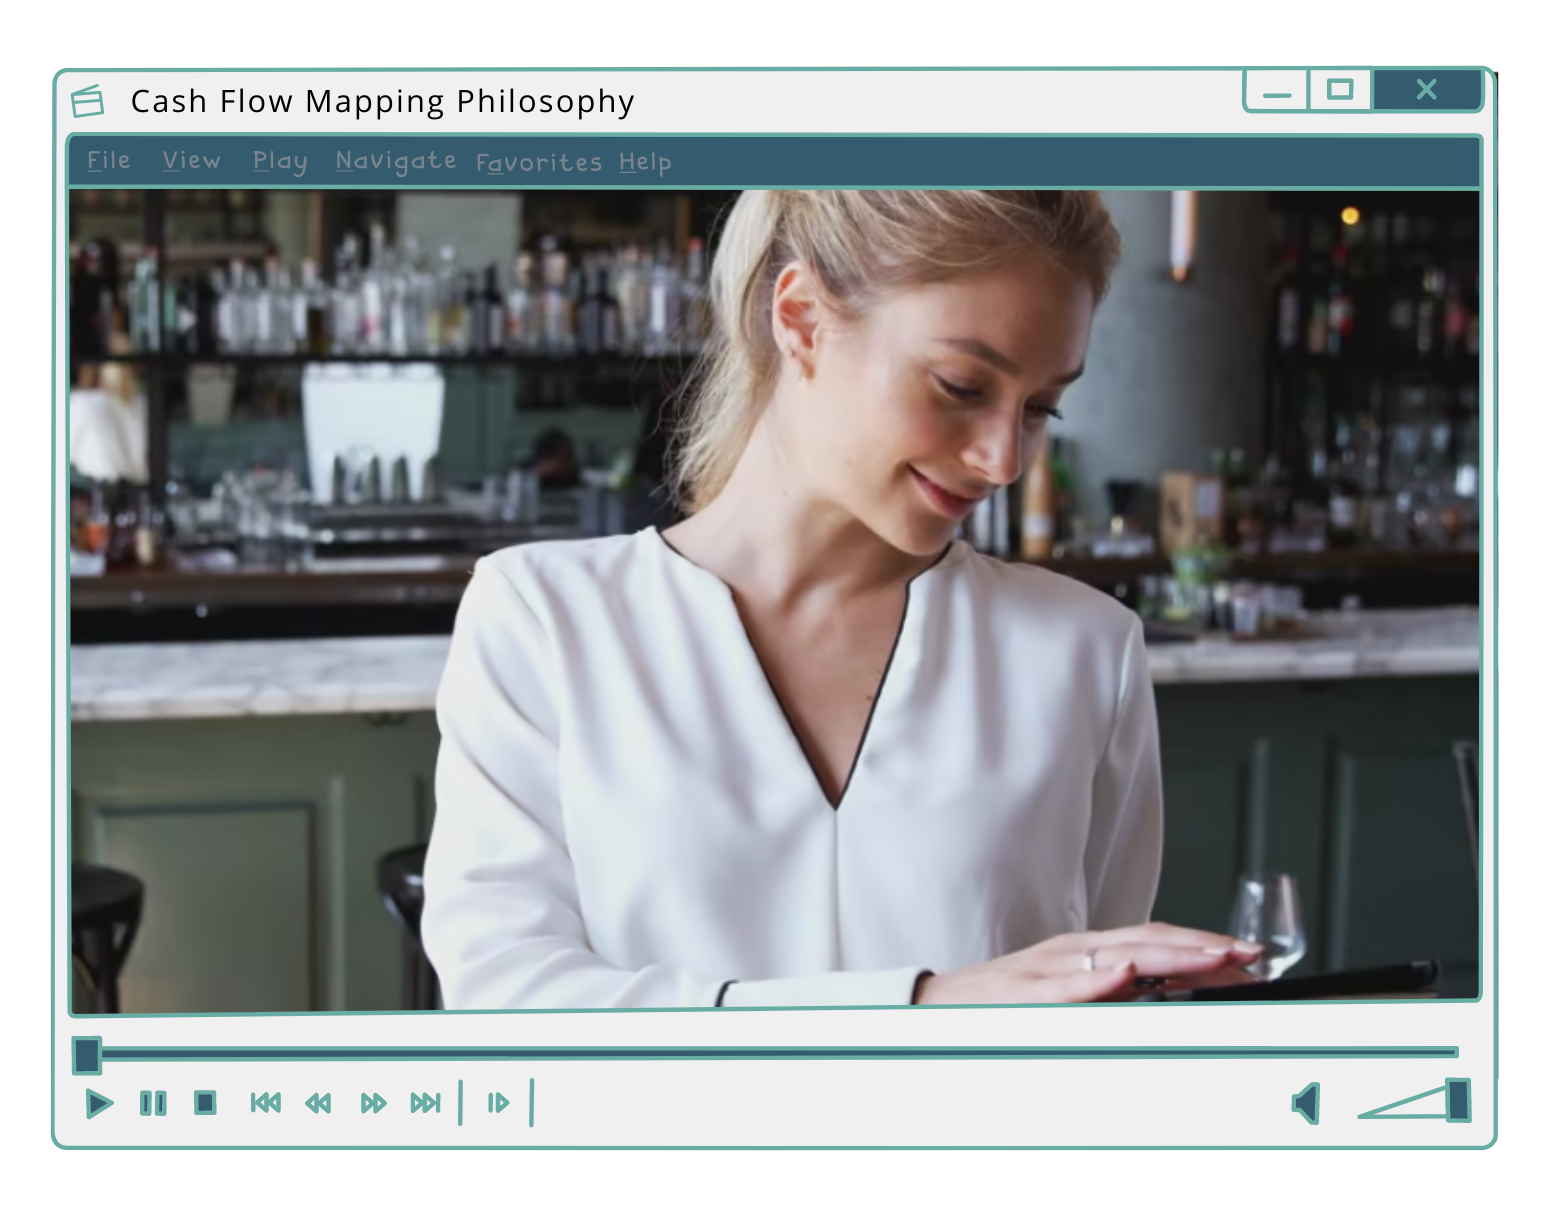
Task: Close the Cash Flow Mapping Philosophy window
Action: pos(1427,90)
